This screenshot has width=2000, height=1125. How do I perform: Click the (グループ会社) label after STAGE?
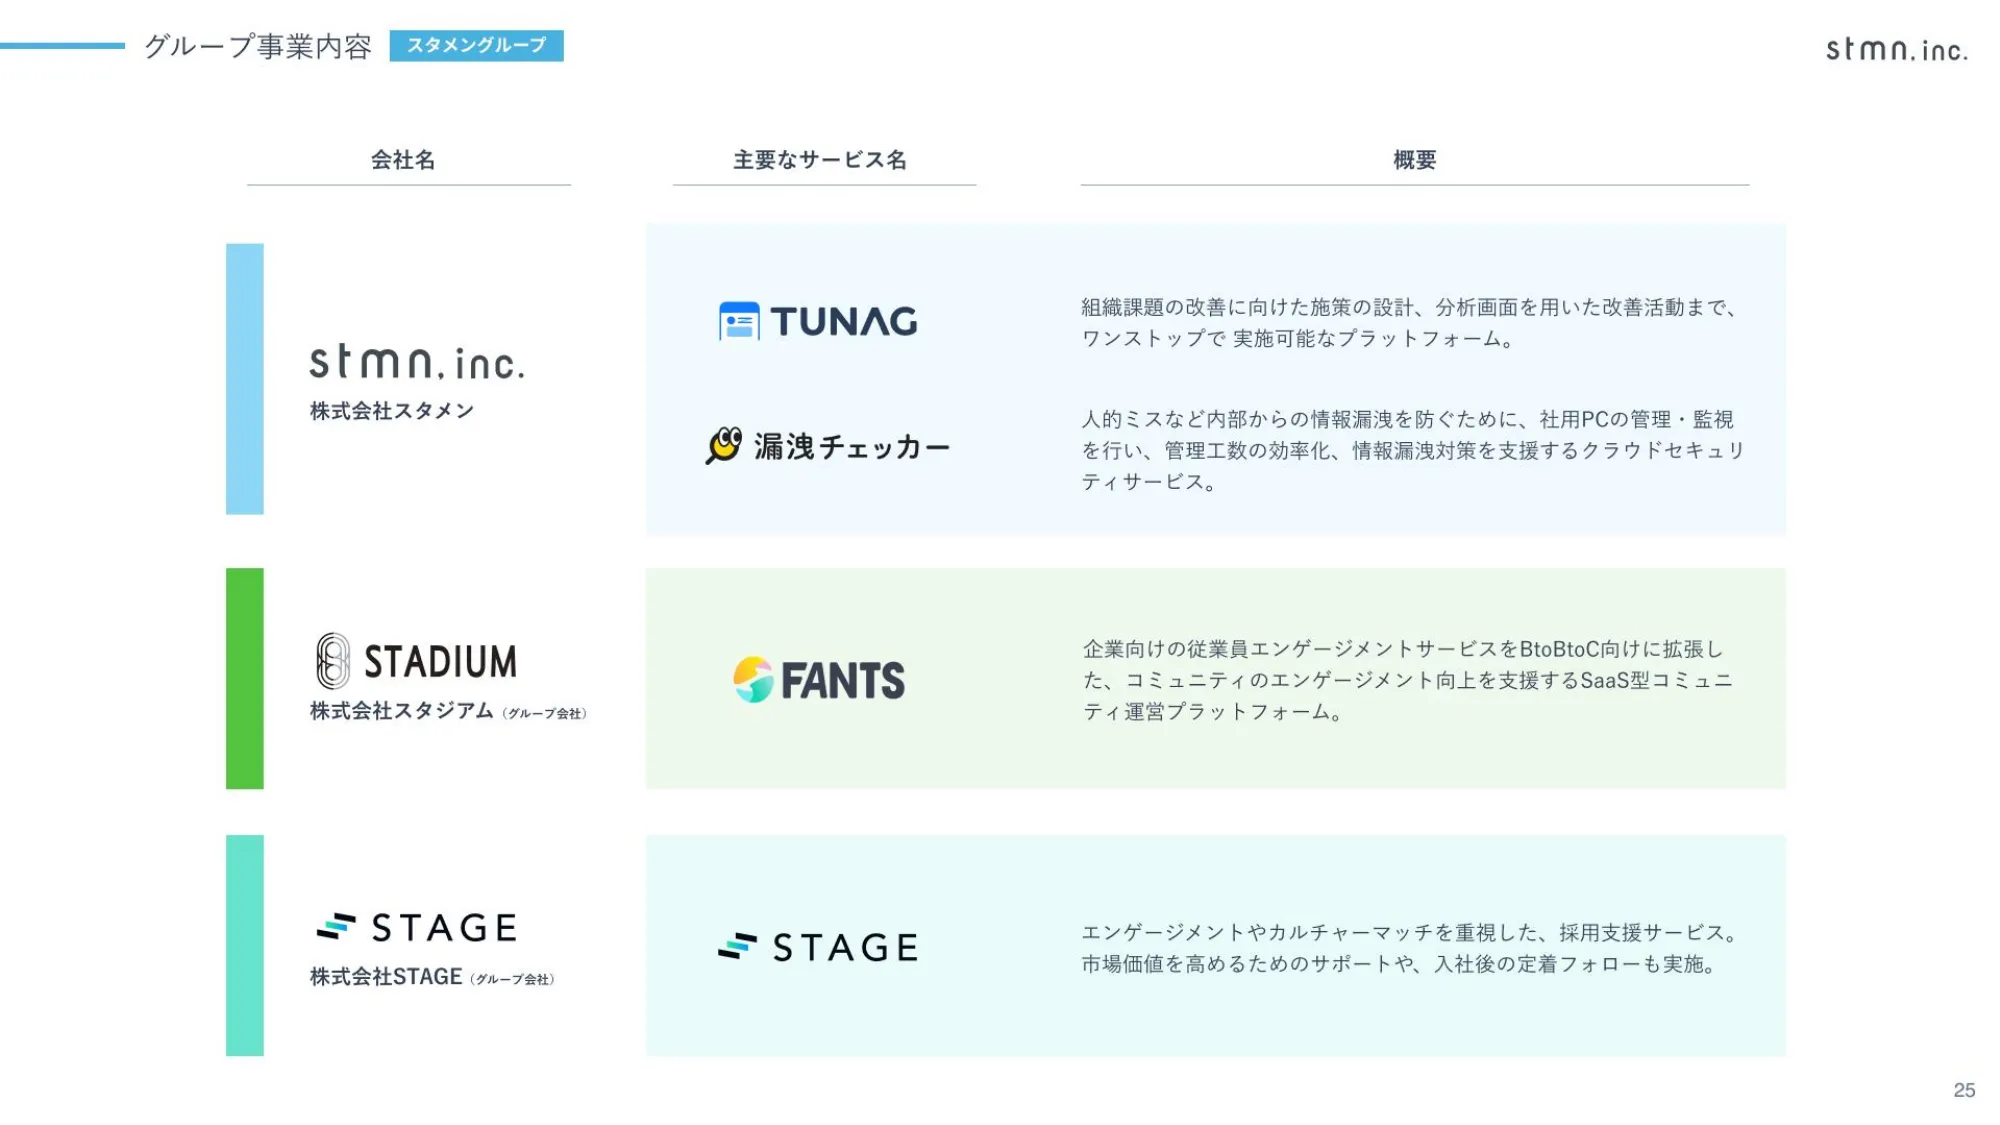pyautogui.click(x=512, y=979)
